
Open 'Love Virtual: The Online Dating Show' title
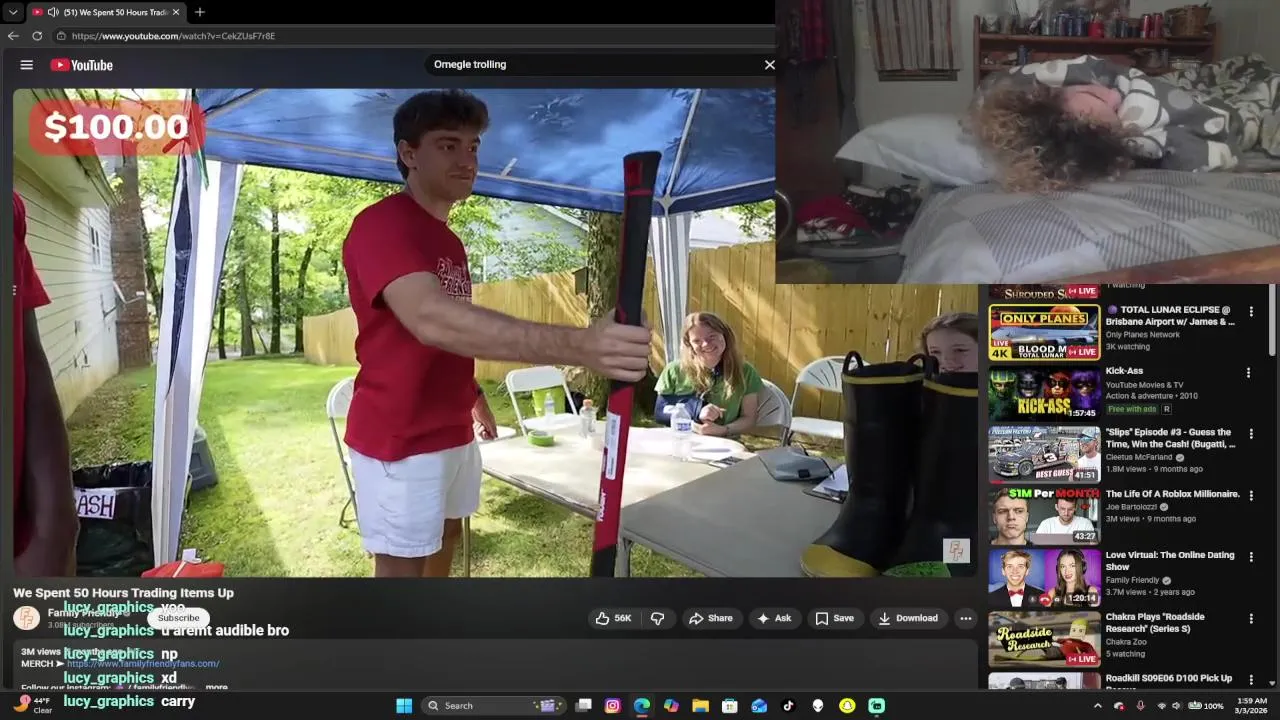[x=1170, y=561]
